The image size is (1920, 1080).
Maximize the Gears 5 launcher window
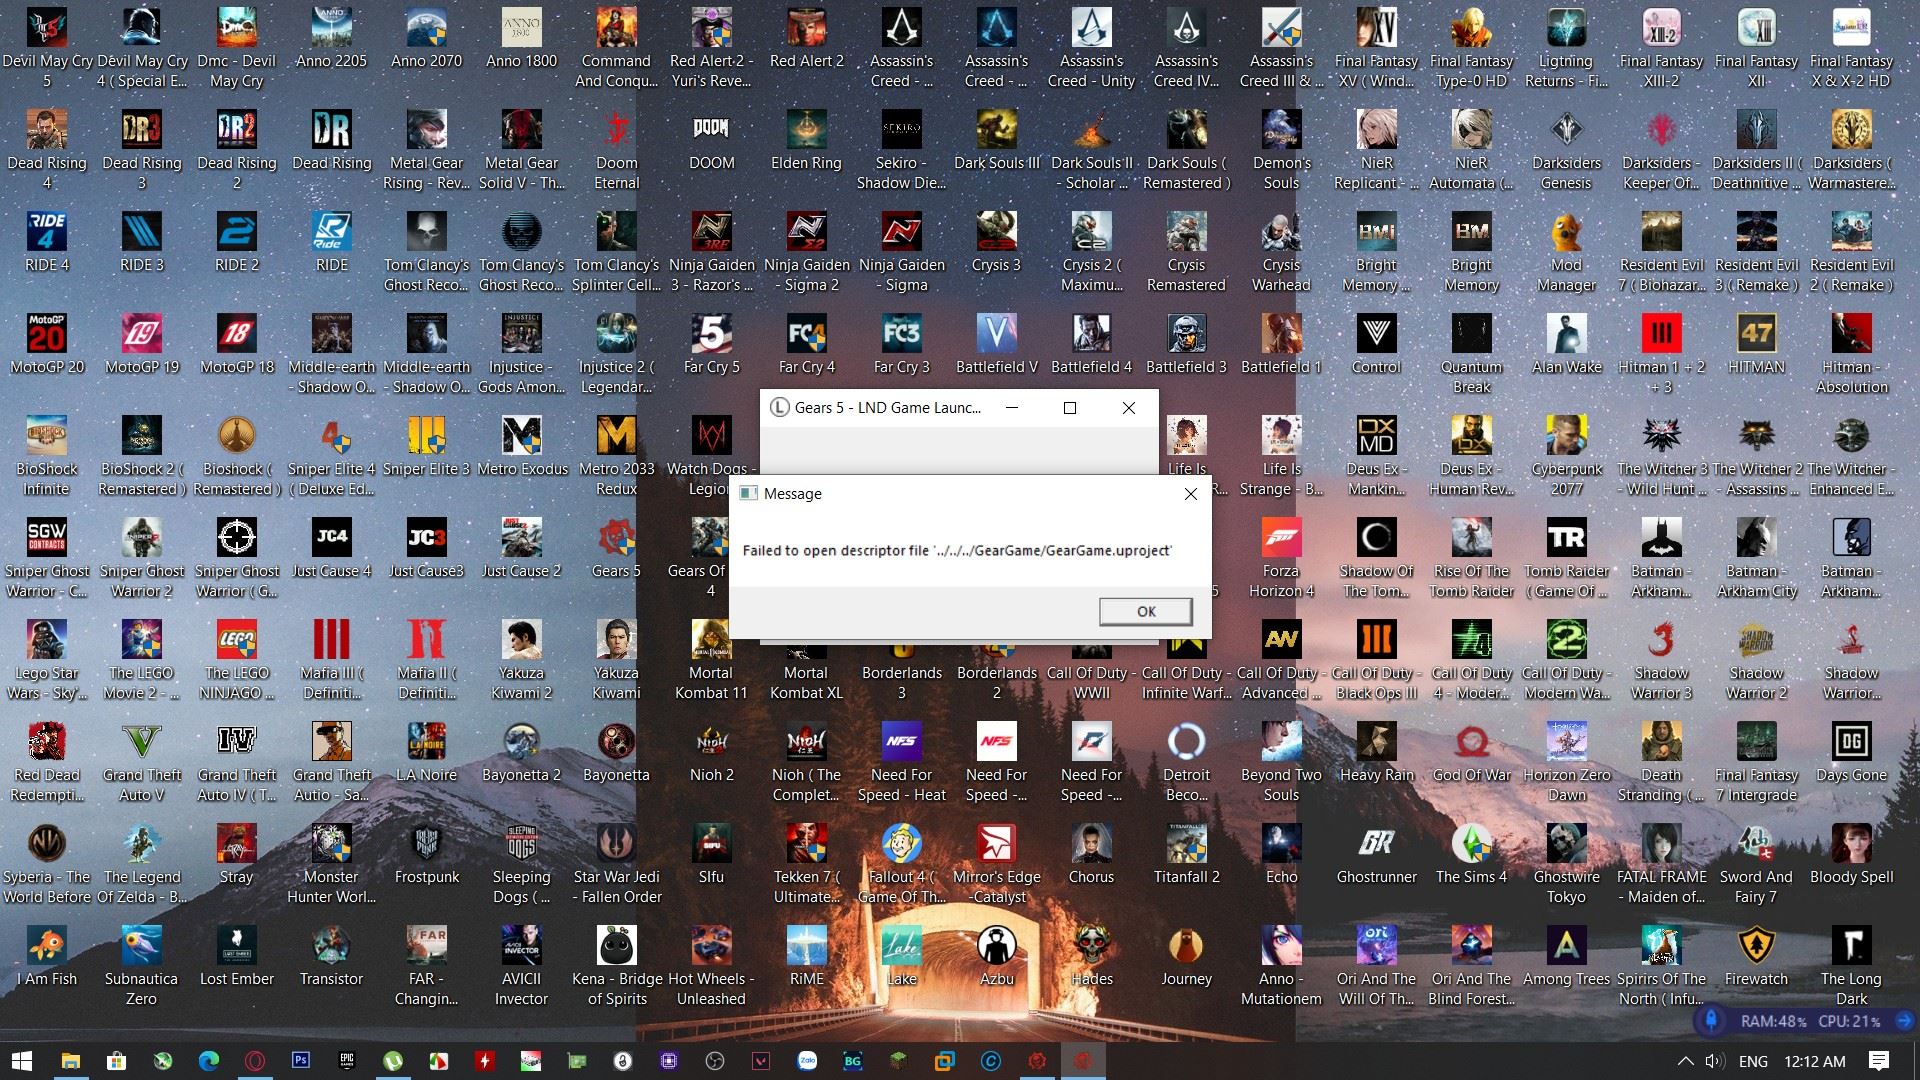[1069, 408]
